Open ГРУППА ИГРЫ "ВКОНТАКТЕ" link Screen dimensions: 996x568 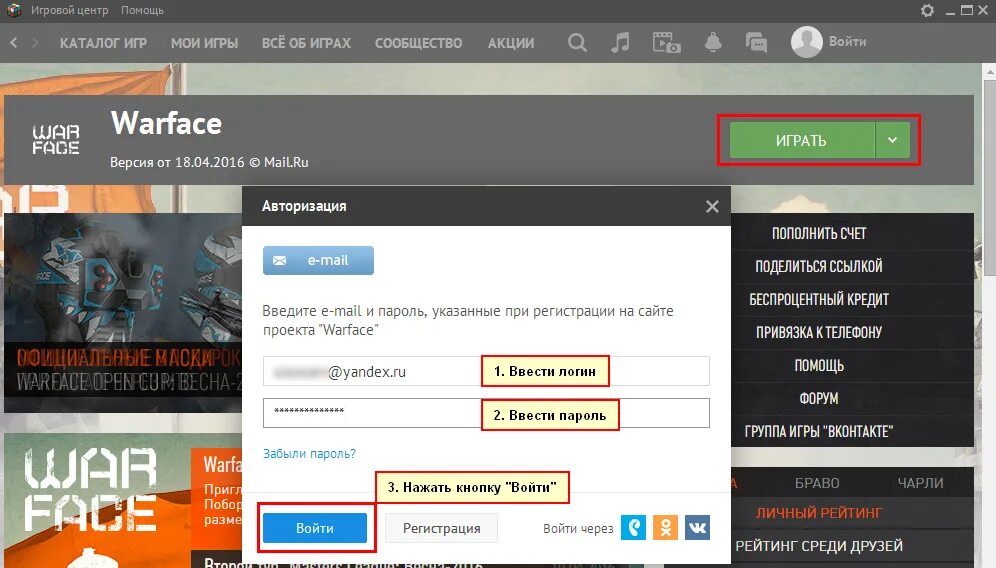tap(819, 432)
